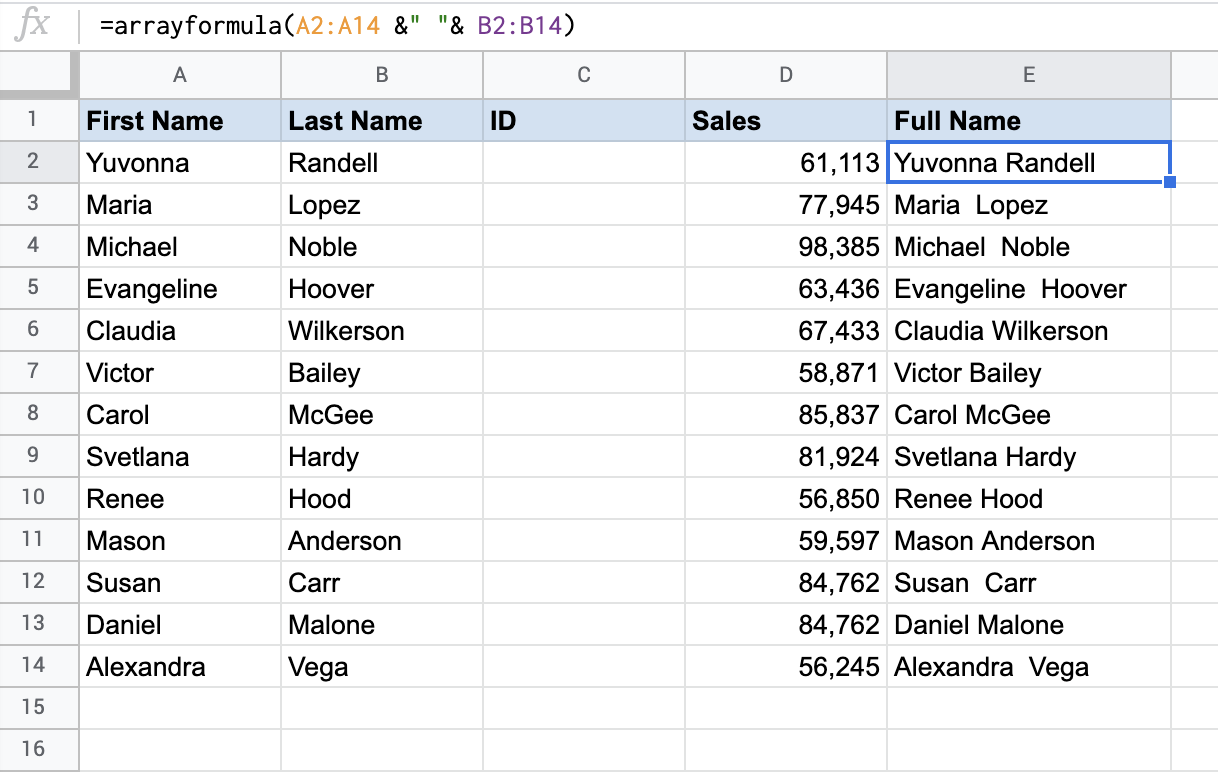Screen dimensions: 1218x772
Task: Select sales value 59,597
Action: pos(786,541)
